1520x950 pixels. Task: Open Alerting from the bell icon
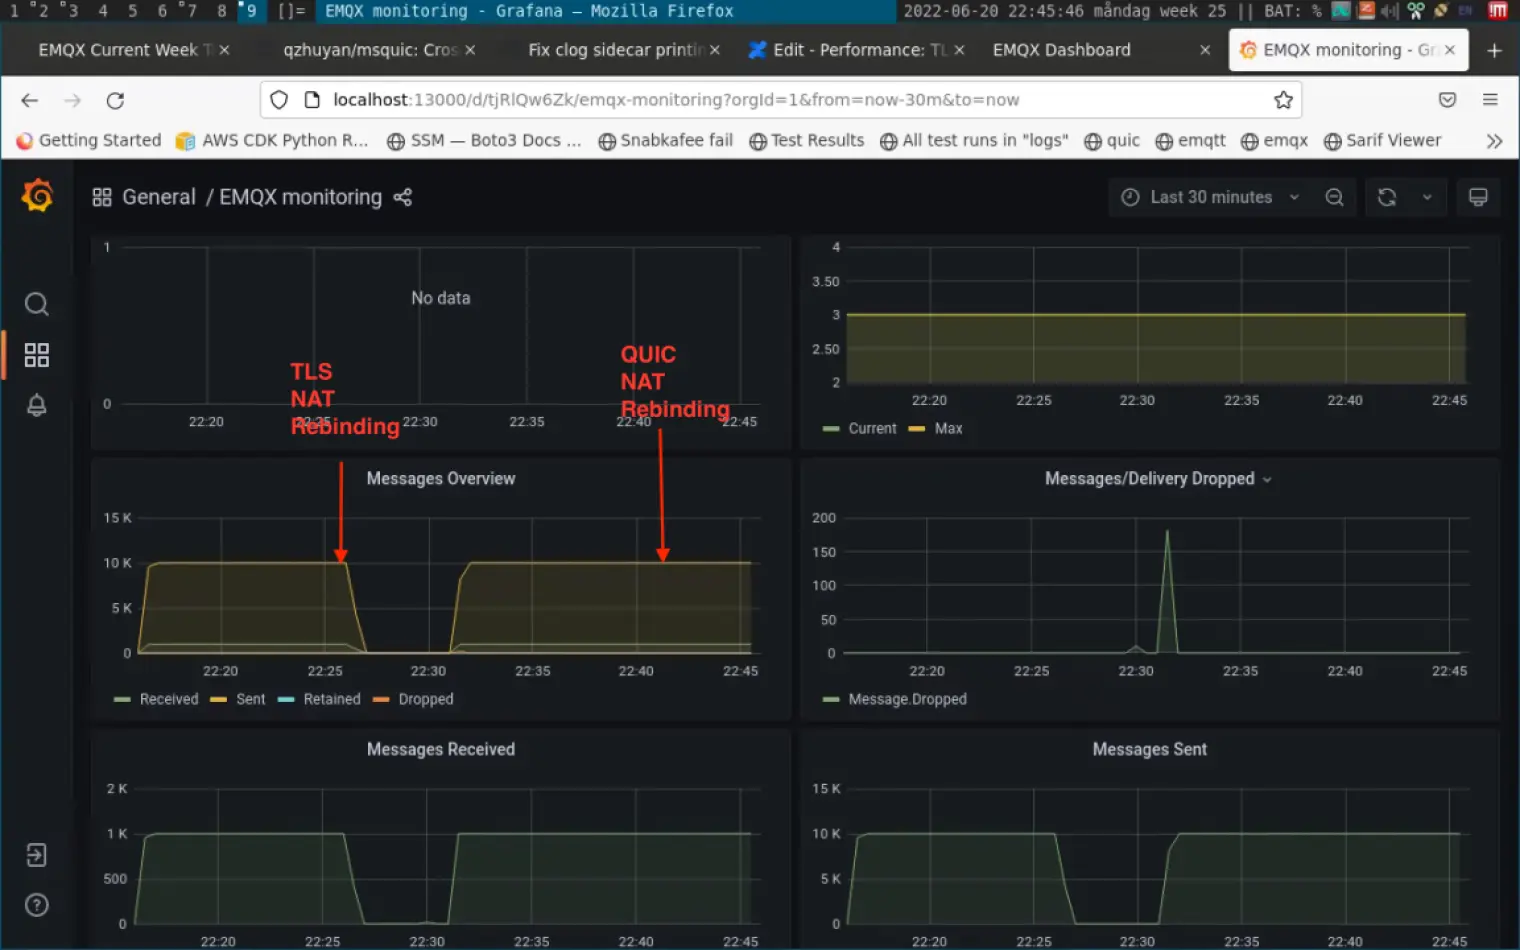(x=37, y=405)
